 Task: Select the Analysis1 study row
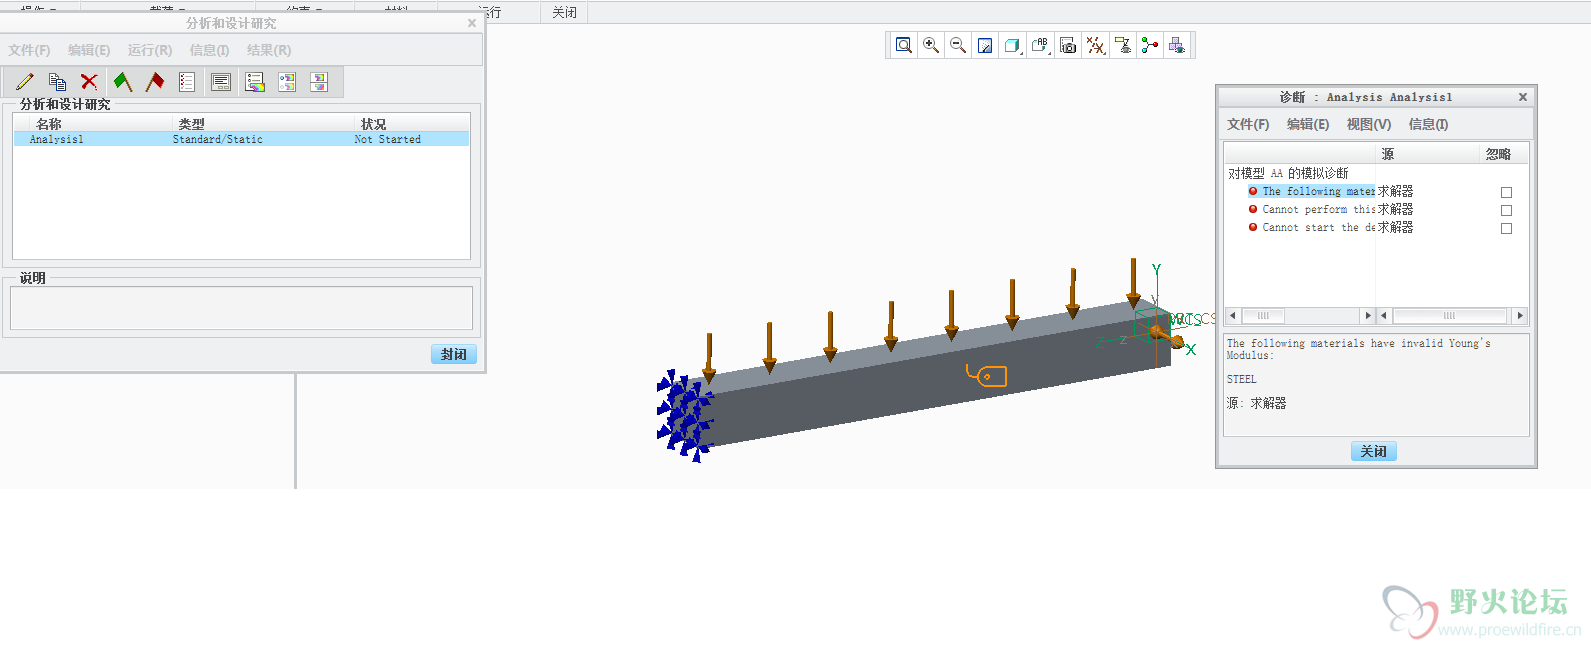tap(241, 139)
